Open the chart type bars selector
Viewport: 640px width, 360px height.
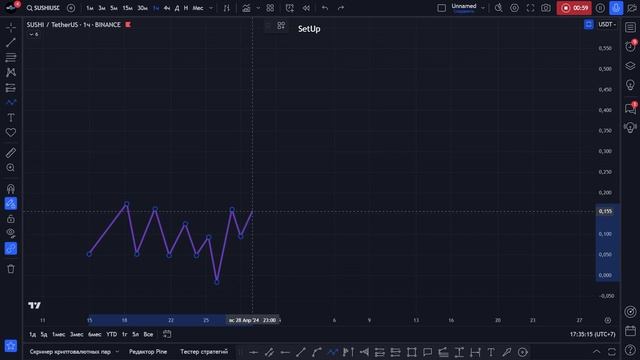pyautogui.click(x=227, y=8)
